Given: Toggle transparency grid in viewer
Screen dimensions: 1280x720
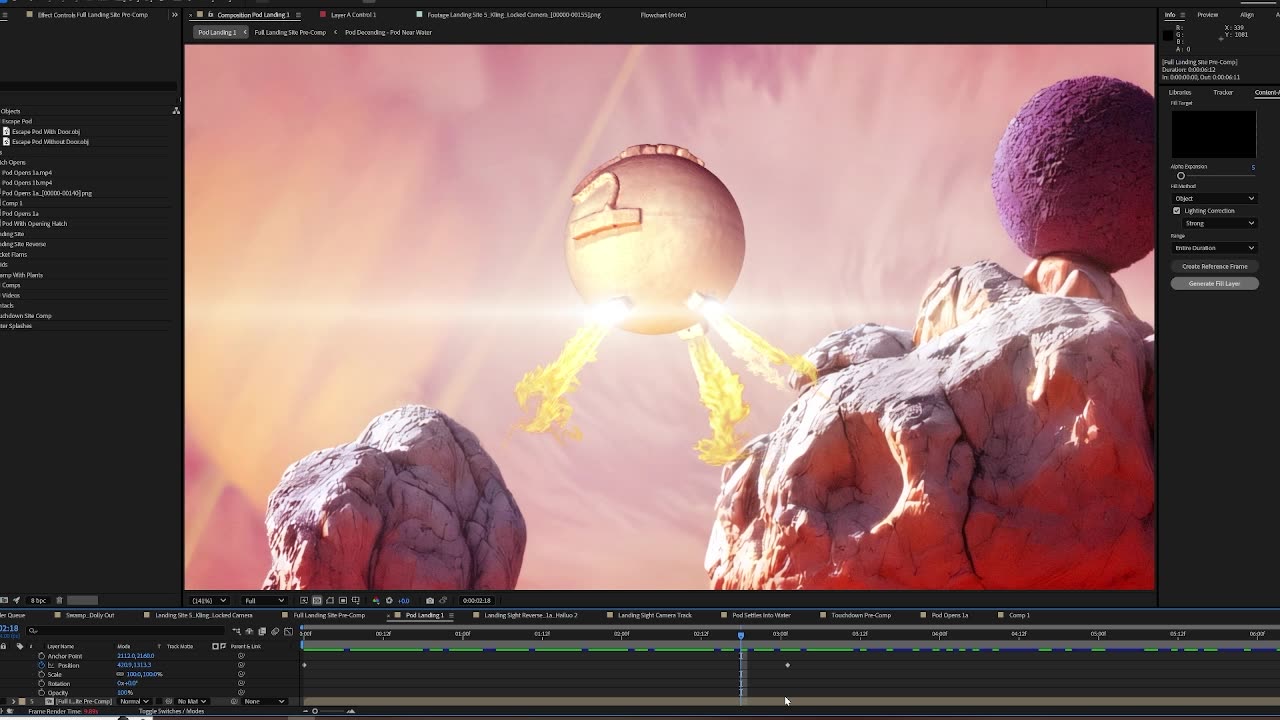Looking at the screenshot, I should point(317,600).
